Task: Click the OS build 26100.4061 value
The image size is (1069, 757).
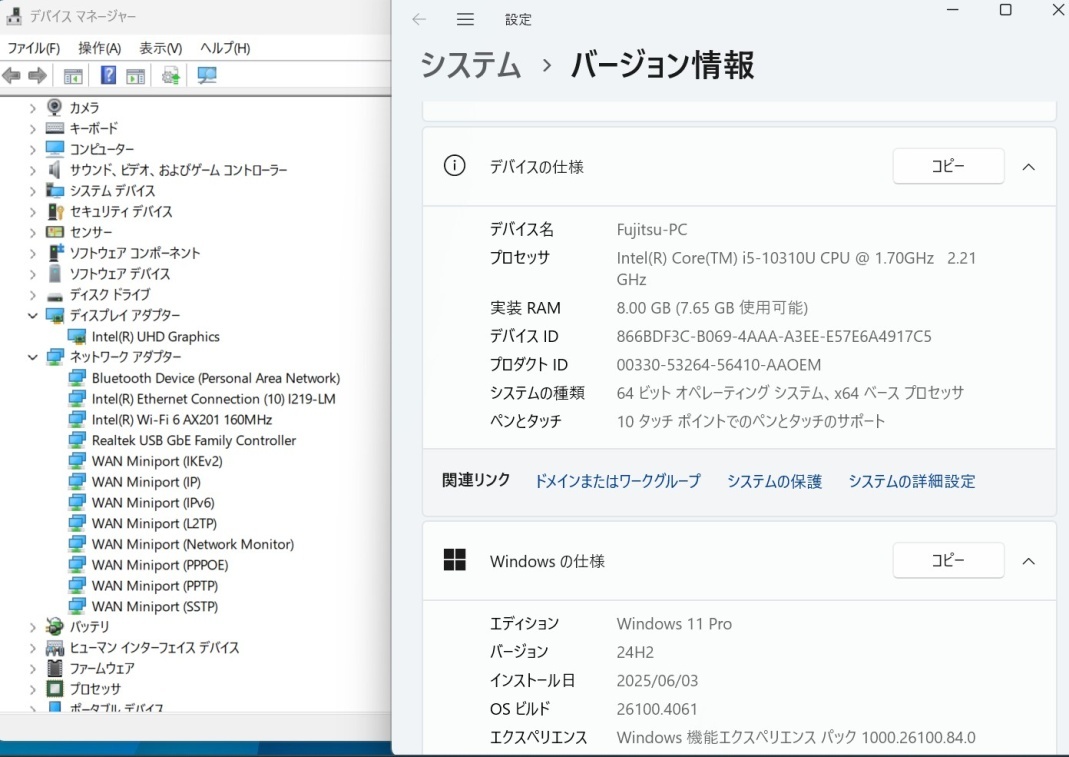Action: (657, 709)
